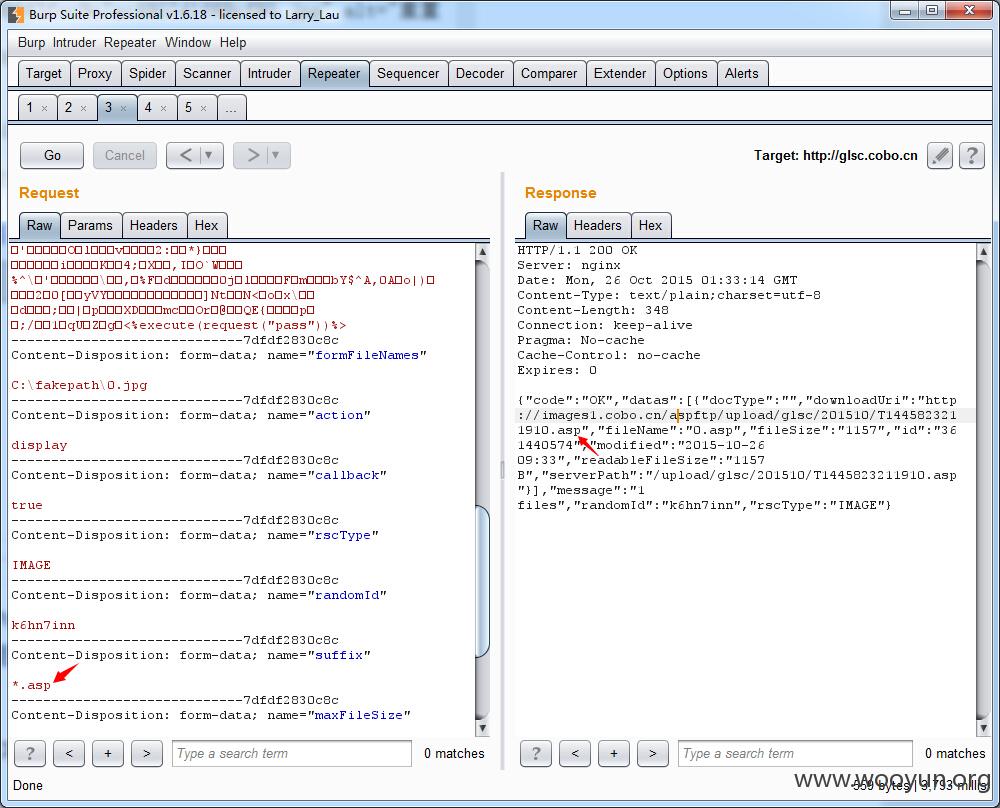Go to previous match in response search

click(x=575, y=753)
